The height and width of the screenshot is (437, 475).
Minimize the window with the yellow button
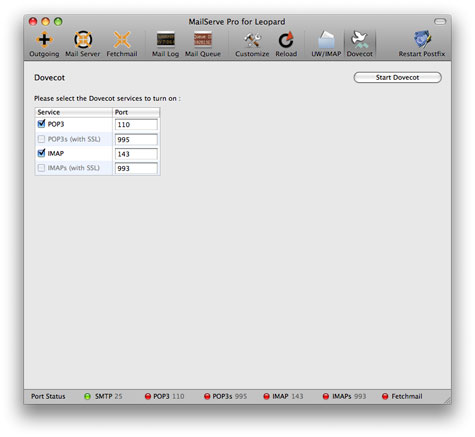point(46,22)
